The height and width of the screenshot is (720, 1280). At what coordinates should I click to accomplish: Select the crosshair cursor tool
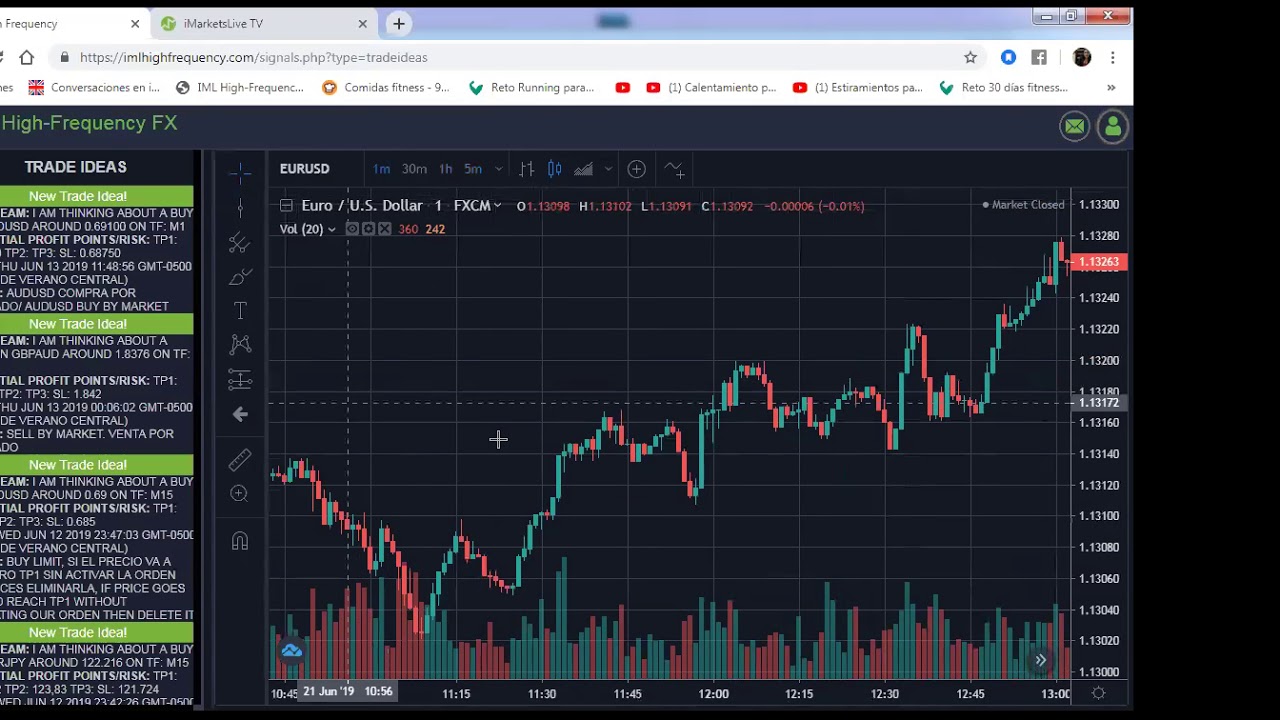click(240, 172)
